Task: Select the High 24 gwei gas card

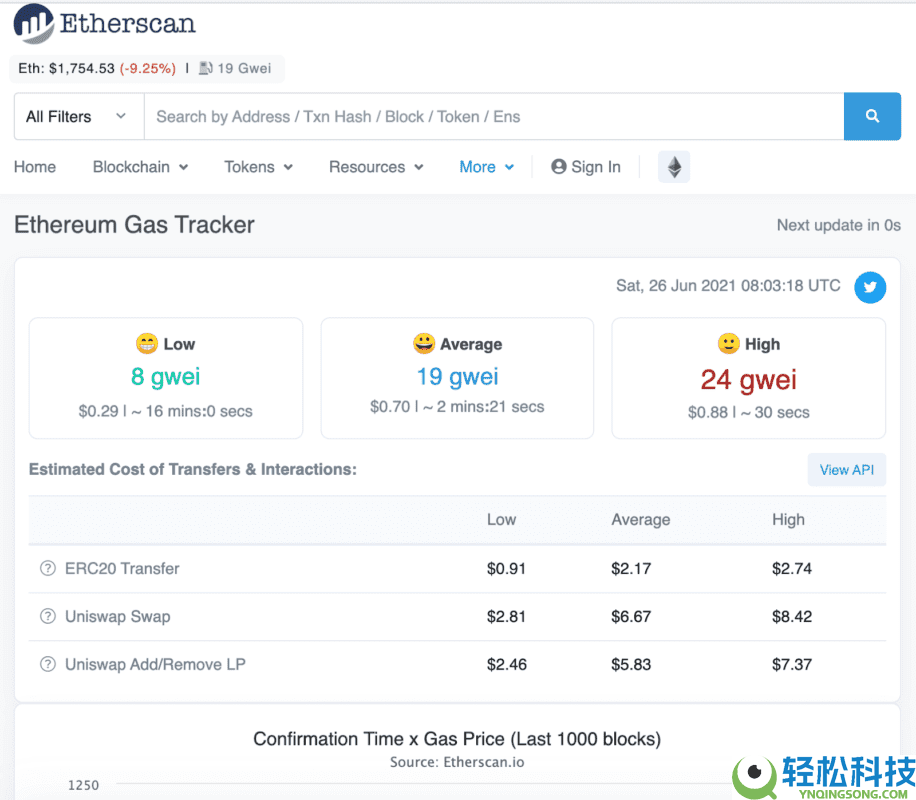Action: [748, 378]
